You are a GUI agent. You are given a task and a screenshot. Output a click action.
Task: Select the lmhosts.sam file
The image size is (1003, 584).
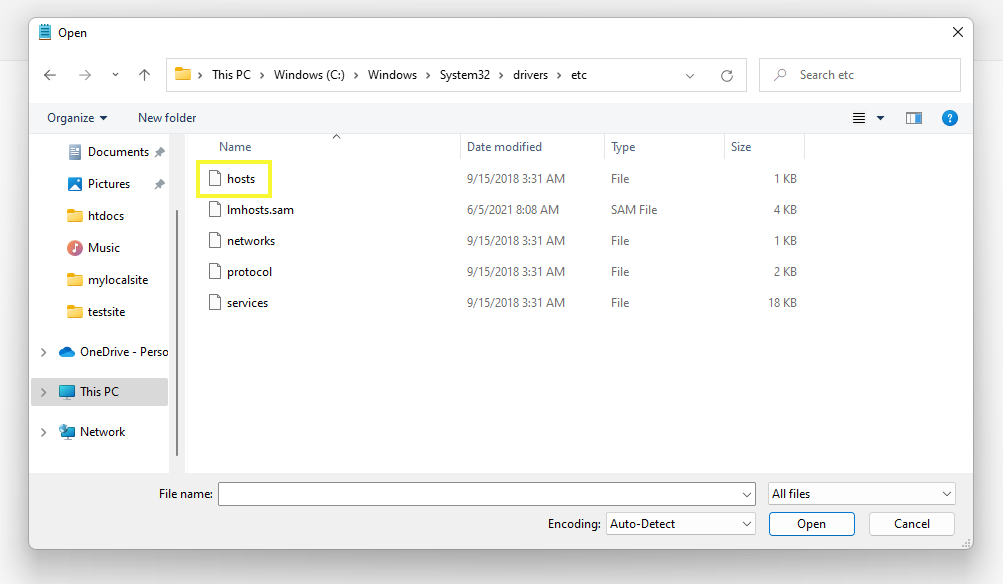point(260,210)
